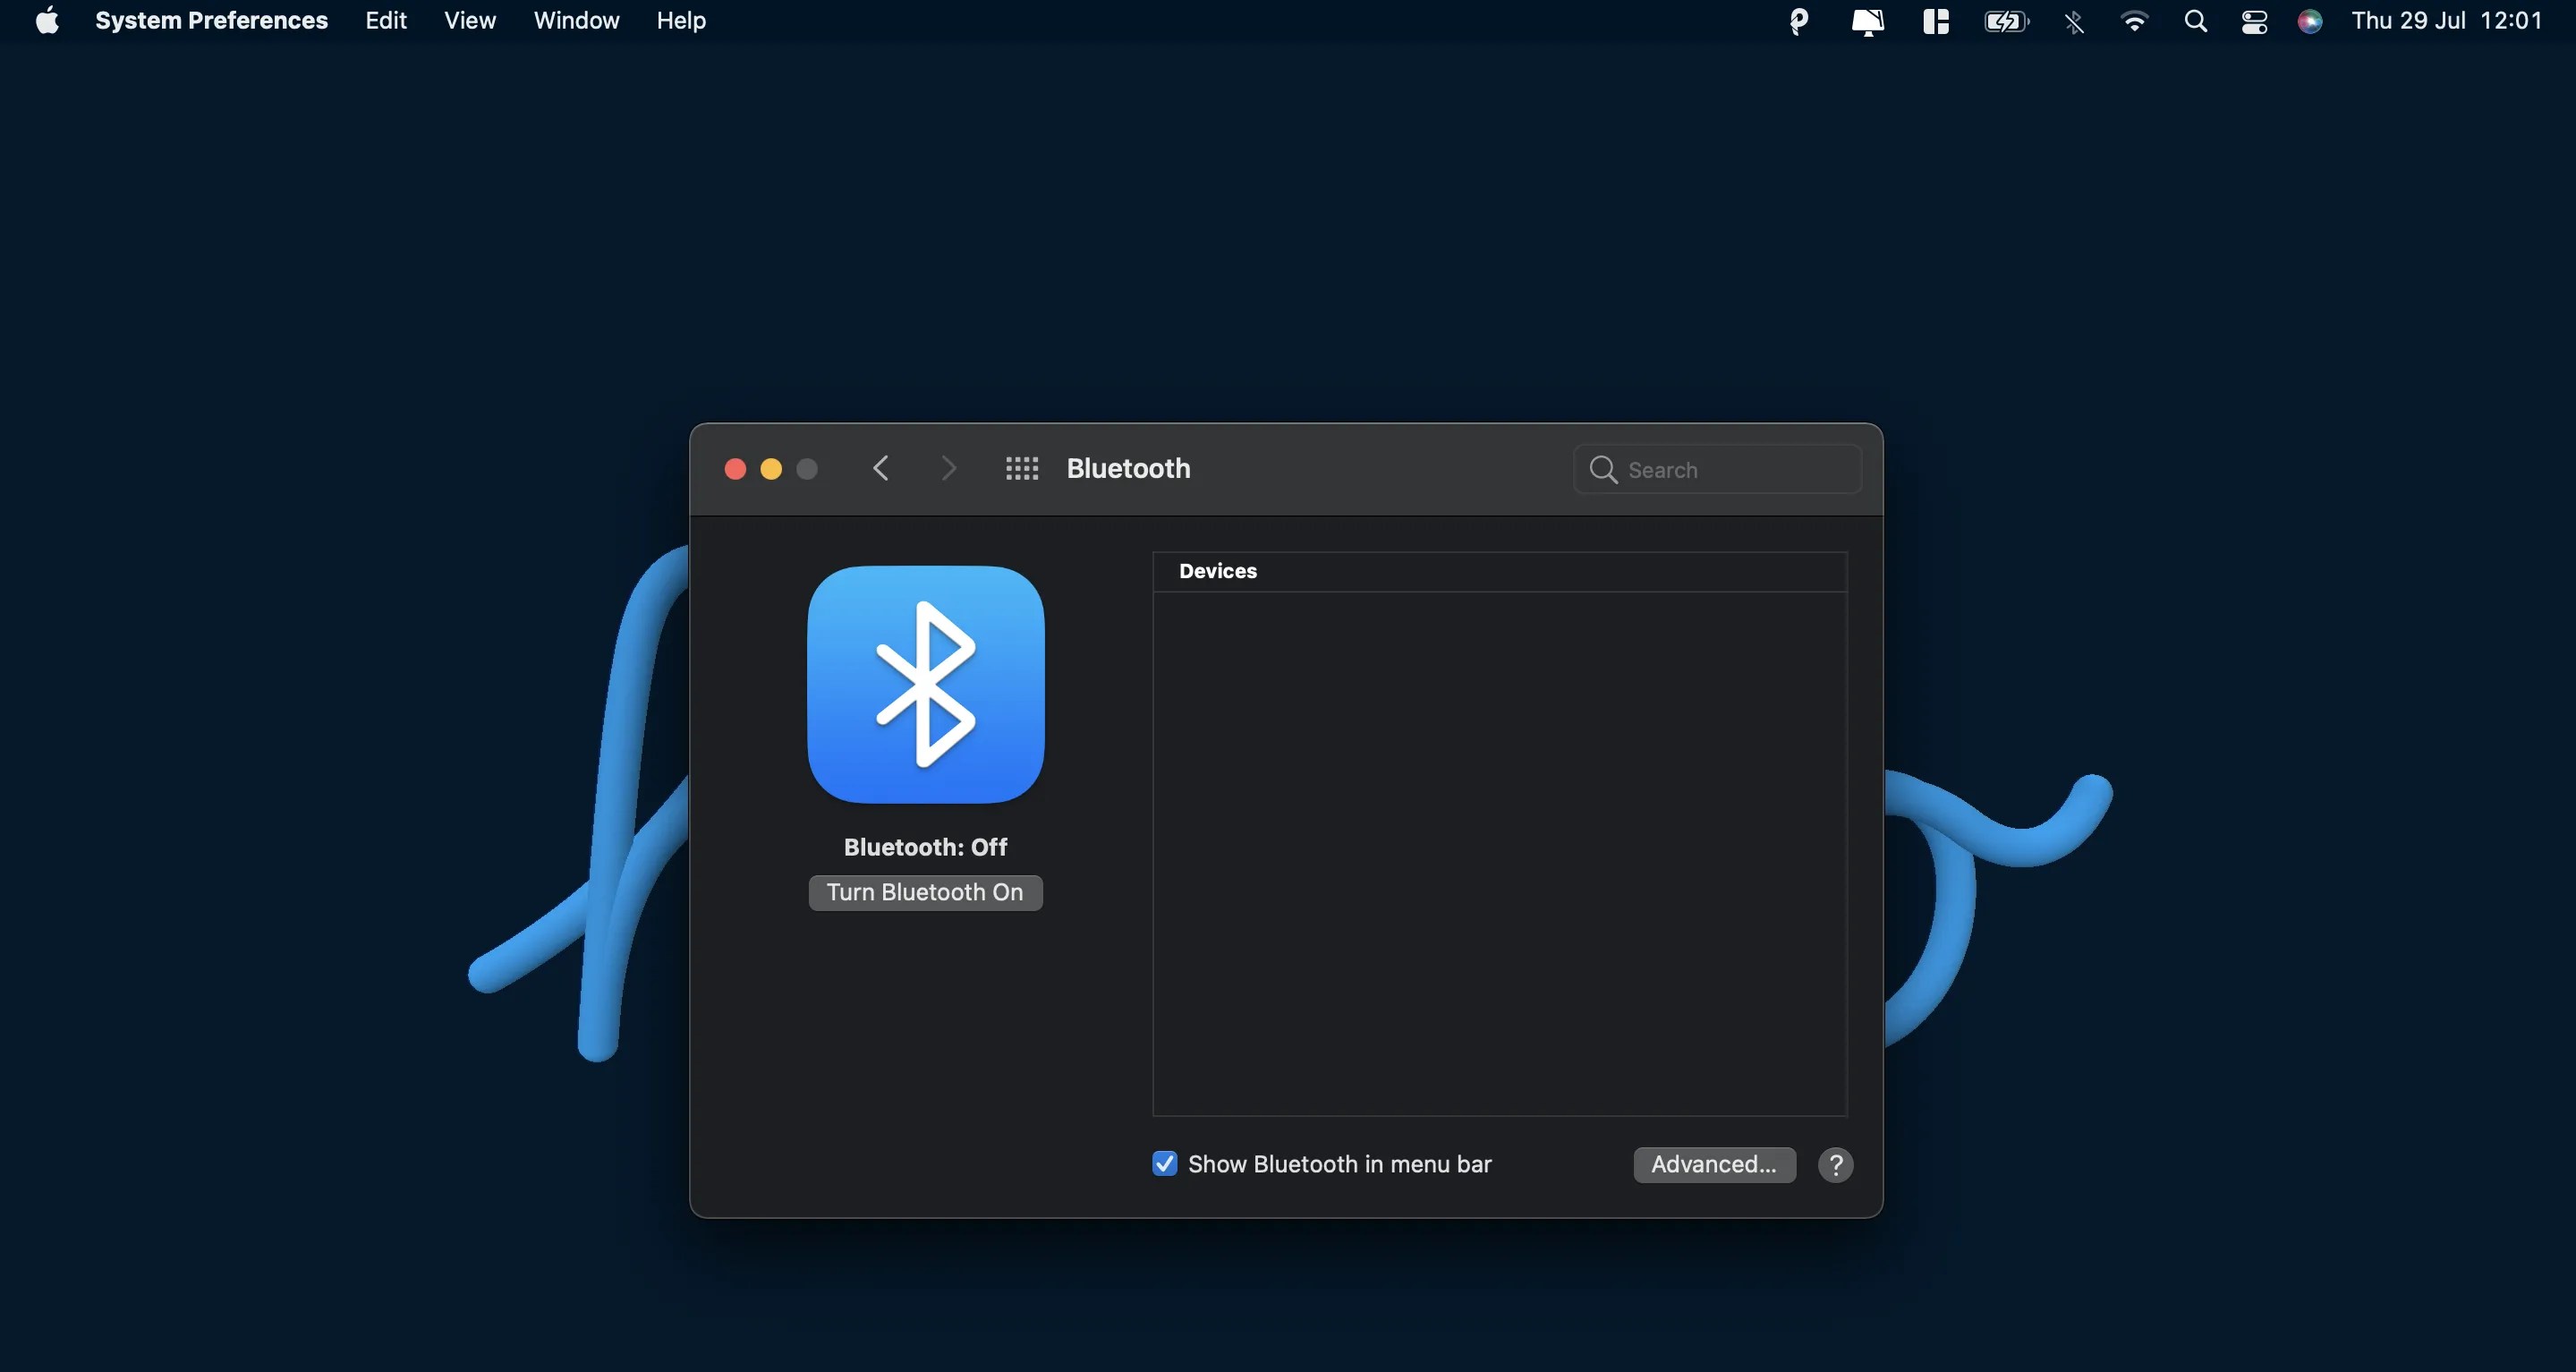Click the large Bluetooth app icon
Viewport: 2576px width, 1372px height.
[x=925, y=685]
